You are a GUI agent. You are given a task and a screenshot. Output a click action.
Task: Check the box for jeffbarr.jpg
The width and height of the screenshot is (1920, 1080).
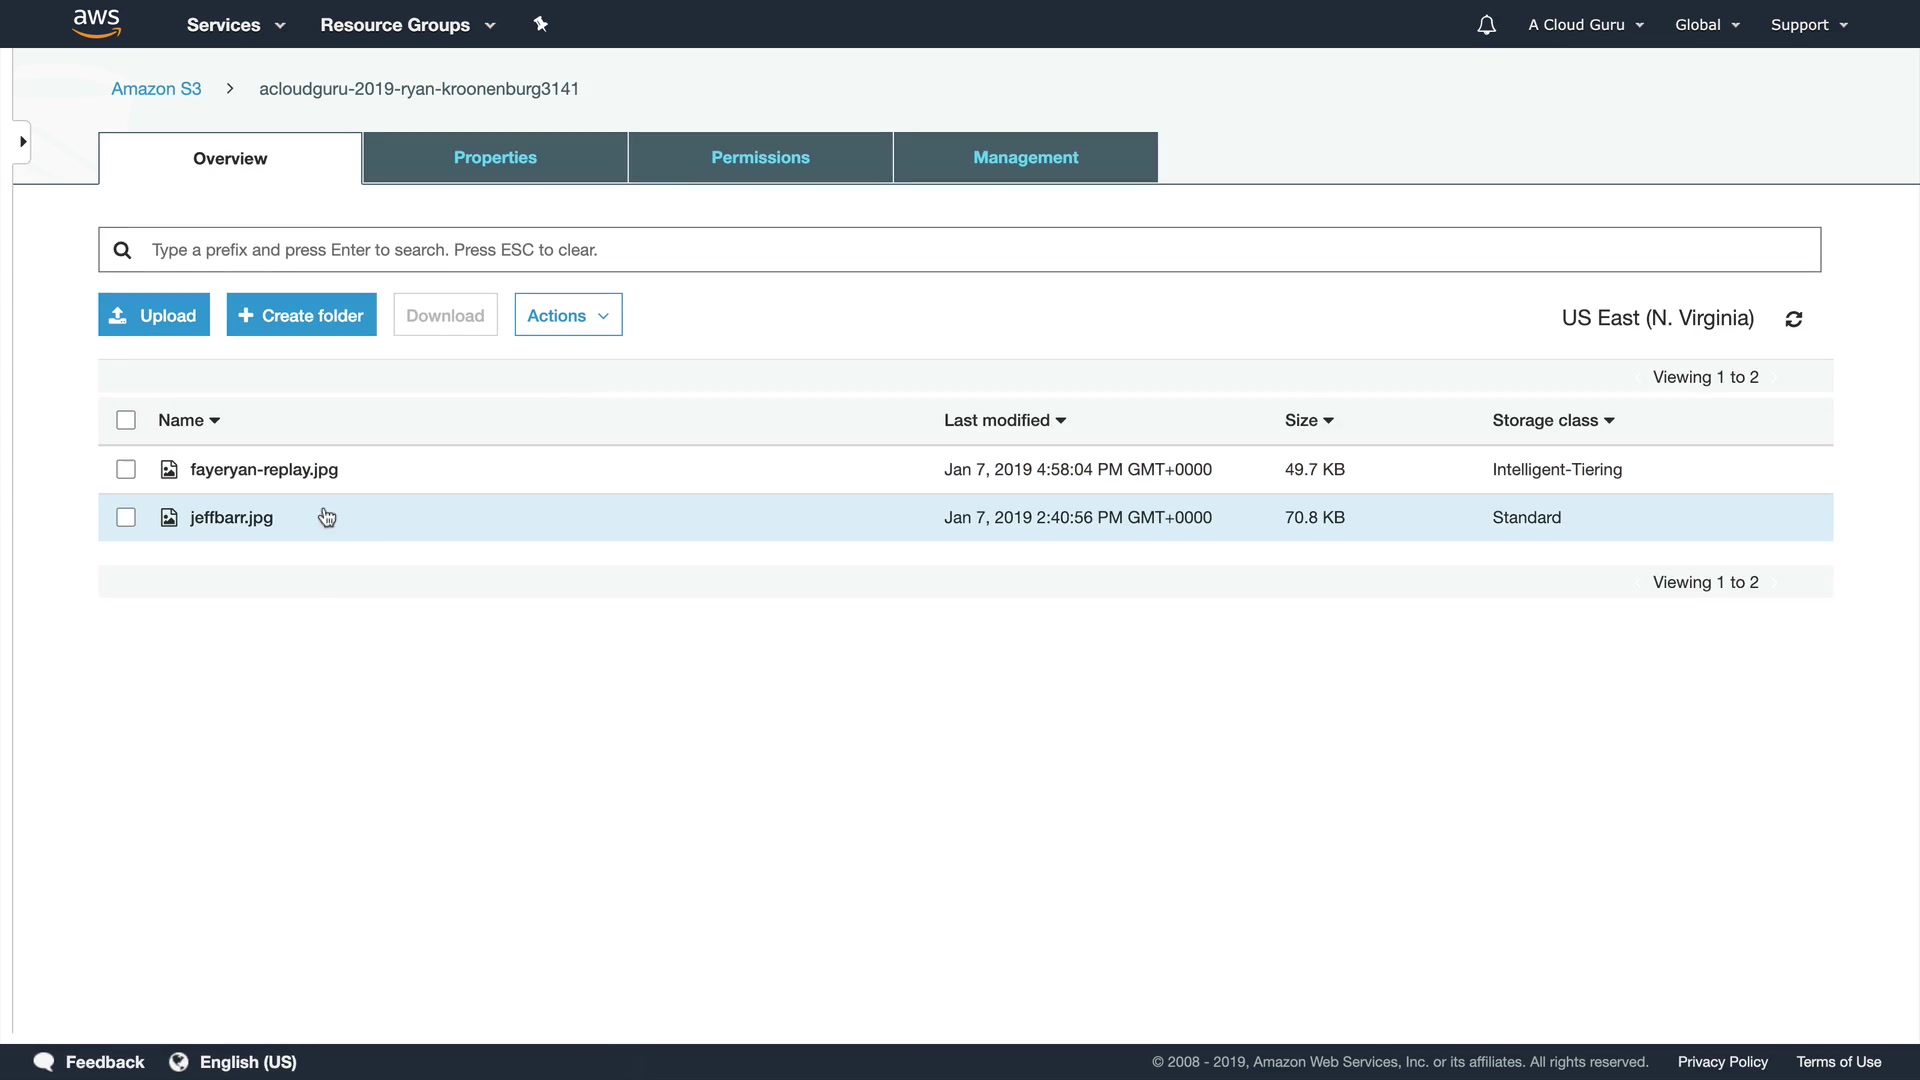tap(126, 517)
